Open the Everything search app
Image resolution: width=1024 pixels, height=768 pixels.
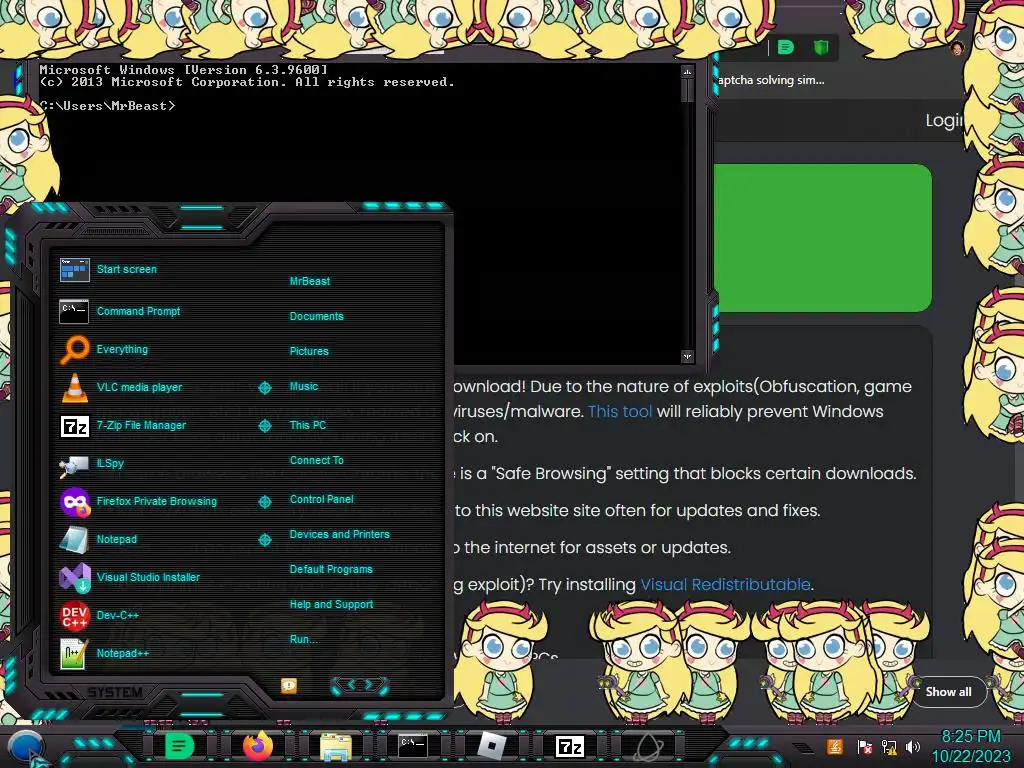(x=104, y=349)
